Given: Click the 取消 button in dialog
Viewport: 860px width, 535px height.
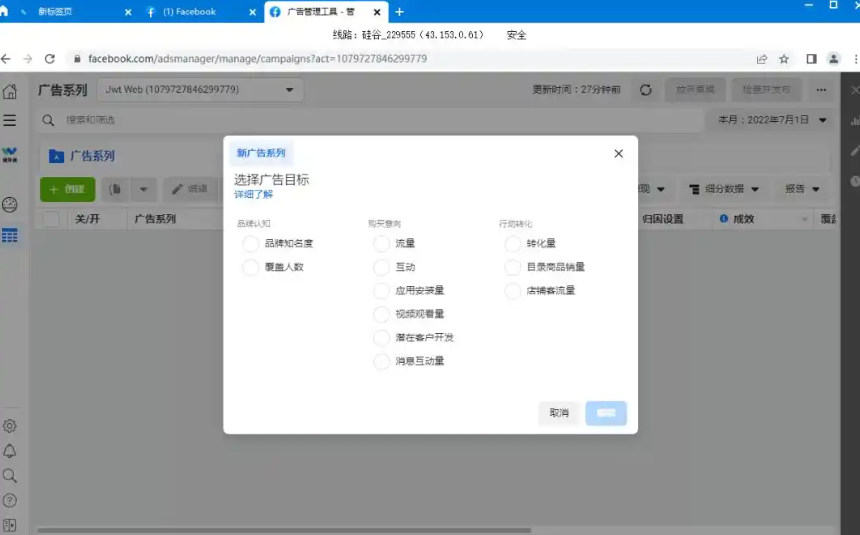Looking at the screenshot, I should coord(559,413).
